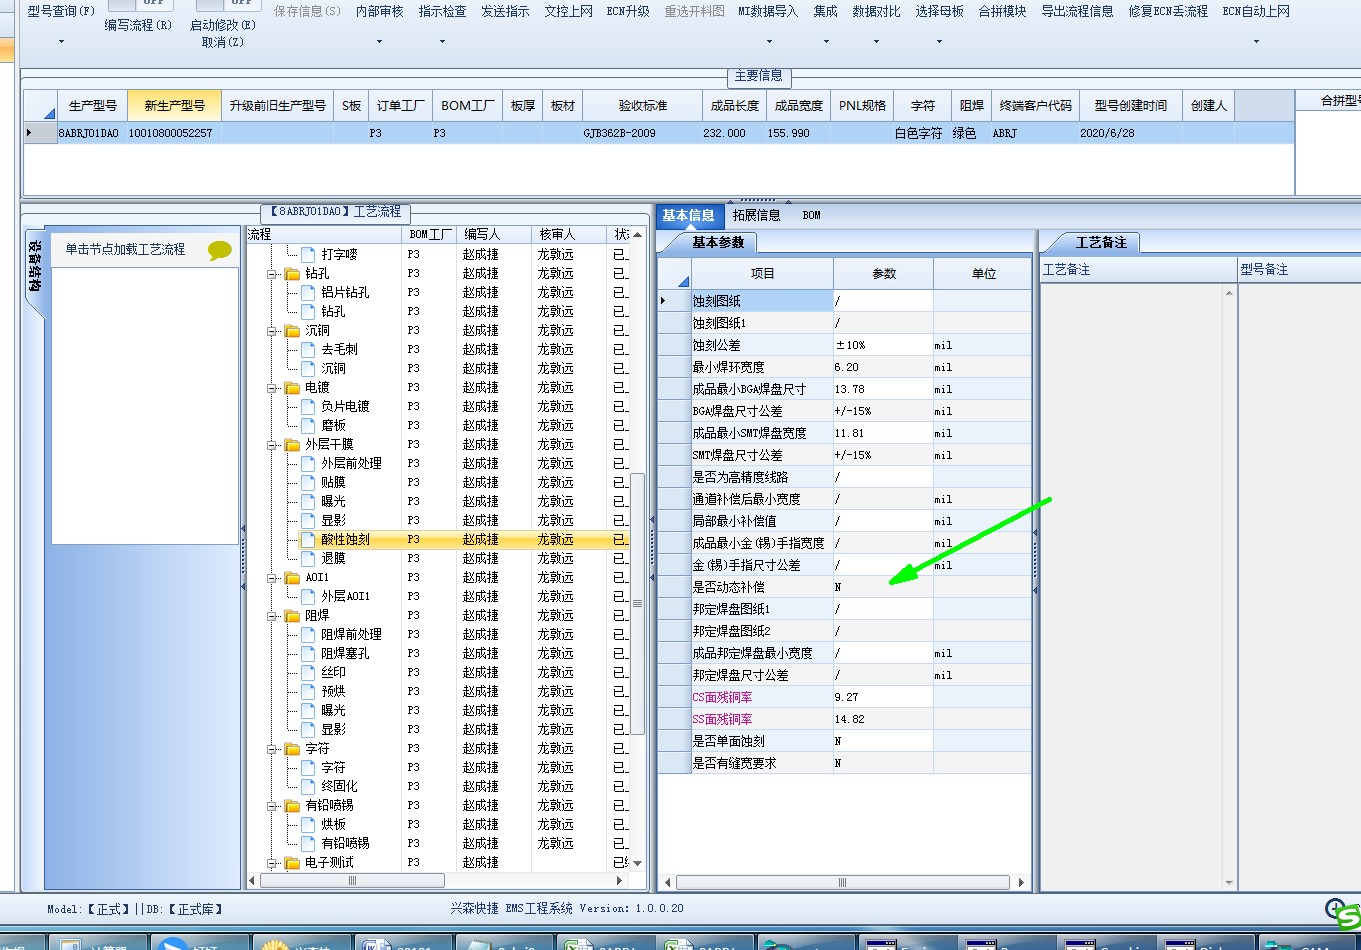Viewport: 1361px width, 950px height.
Task: Open the MI数据导入 dropdown arrow
Action: (x=769, y=42)
